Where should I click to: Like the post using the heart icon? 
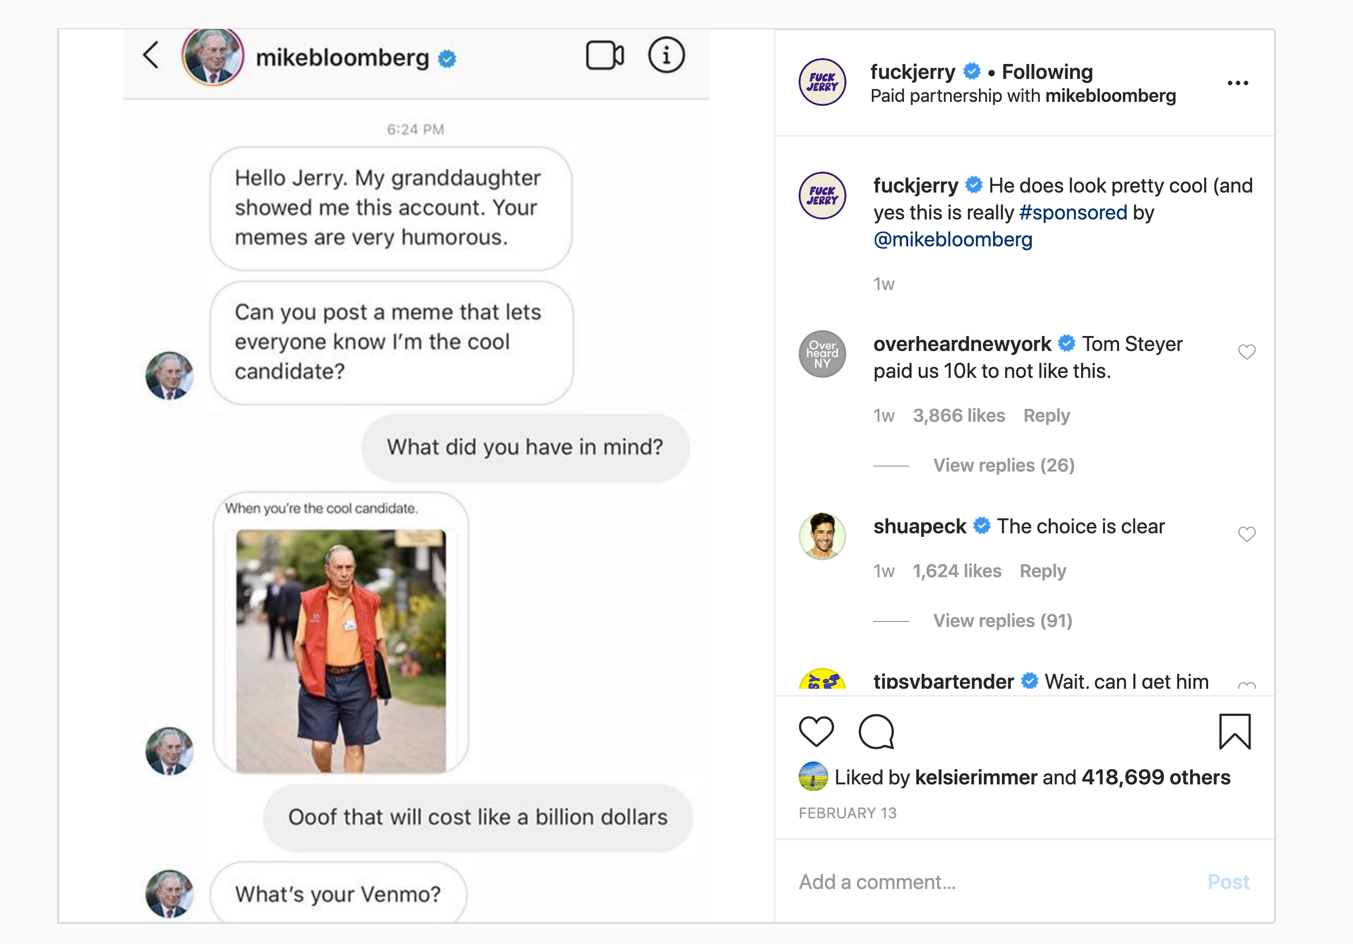coord(816,731)
